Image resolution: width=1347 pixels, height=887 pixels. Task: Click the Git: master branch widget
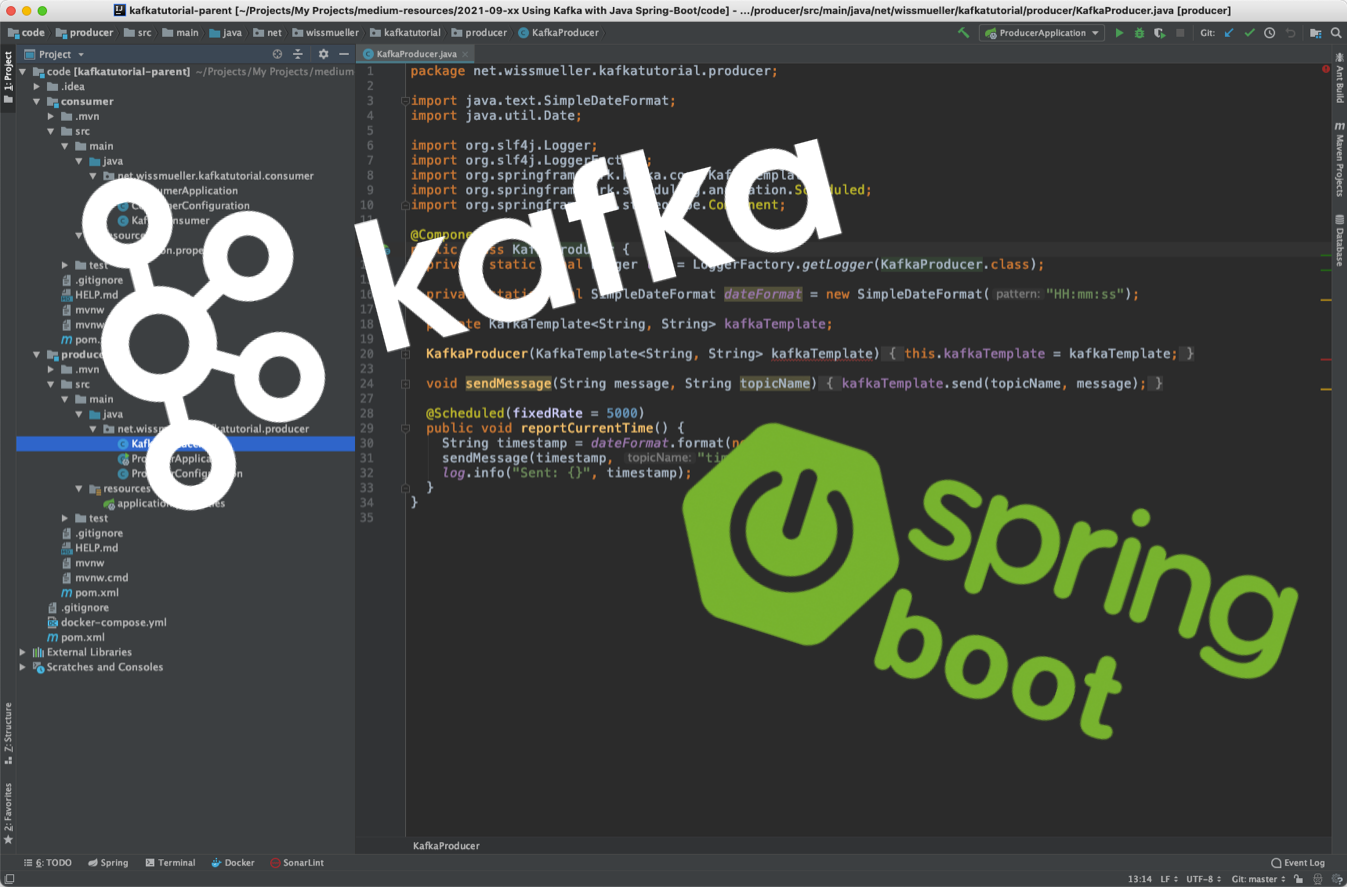pos(1257,878)
